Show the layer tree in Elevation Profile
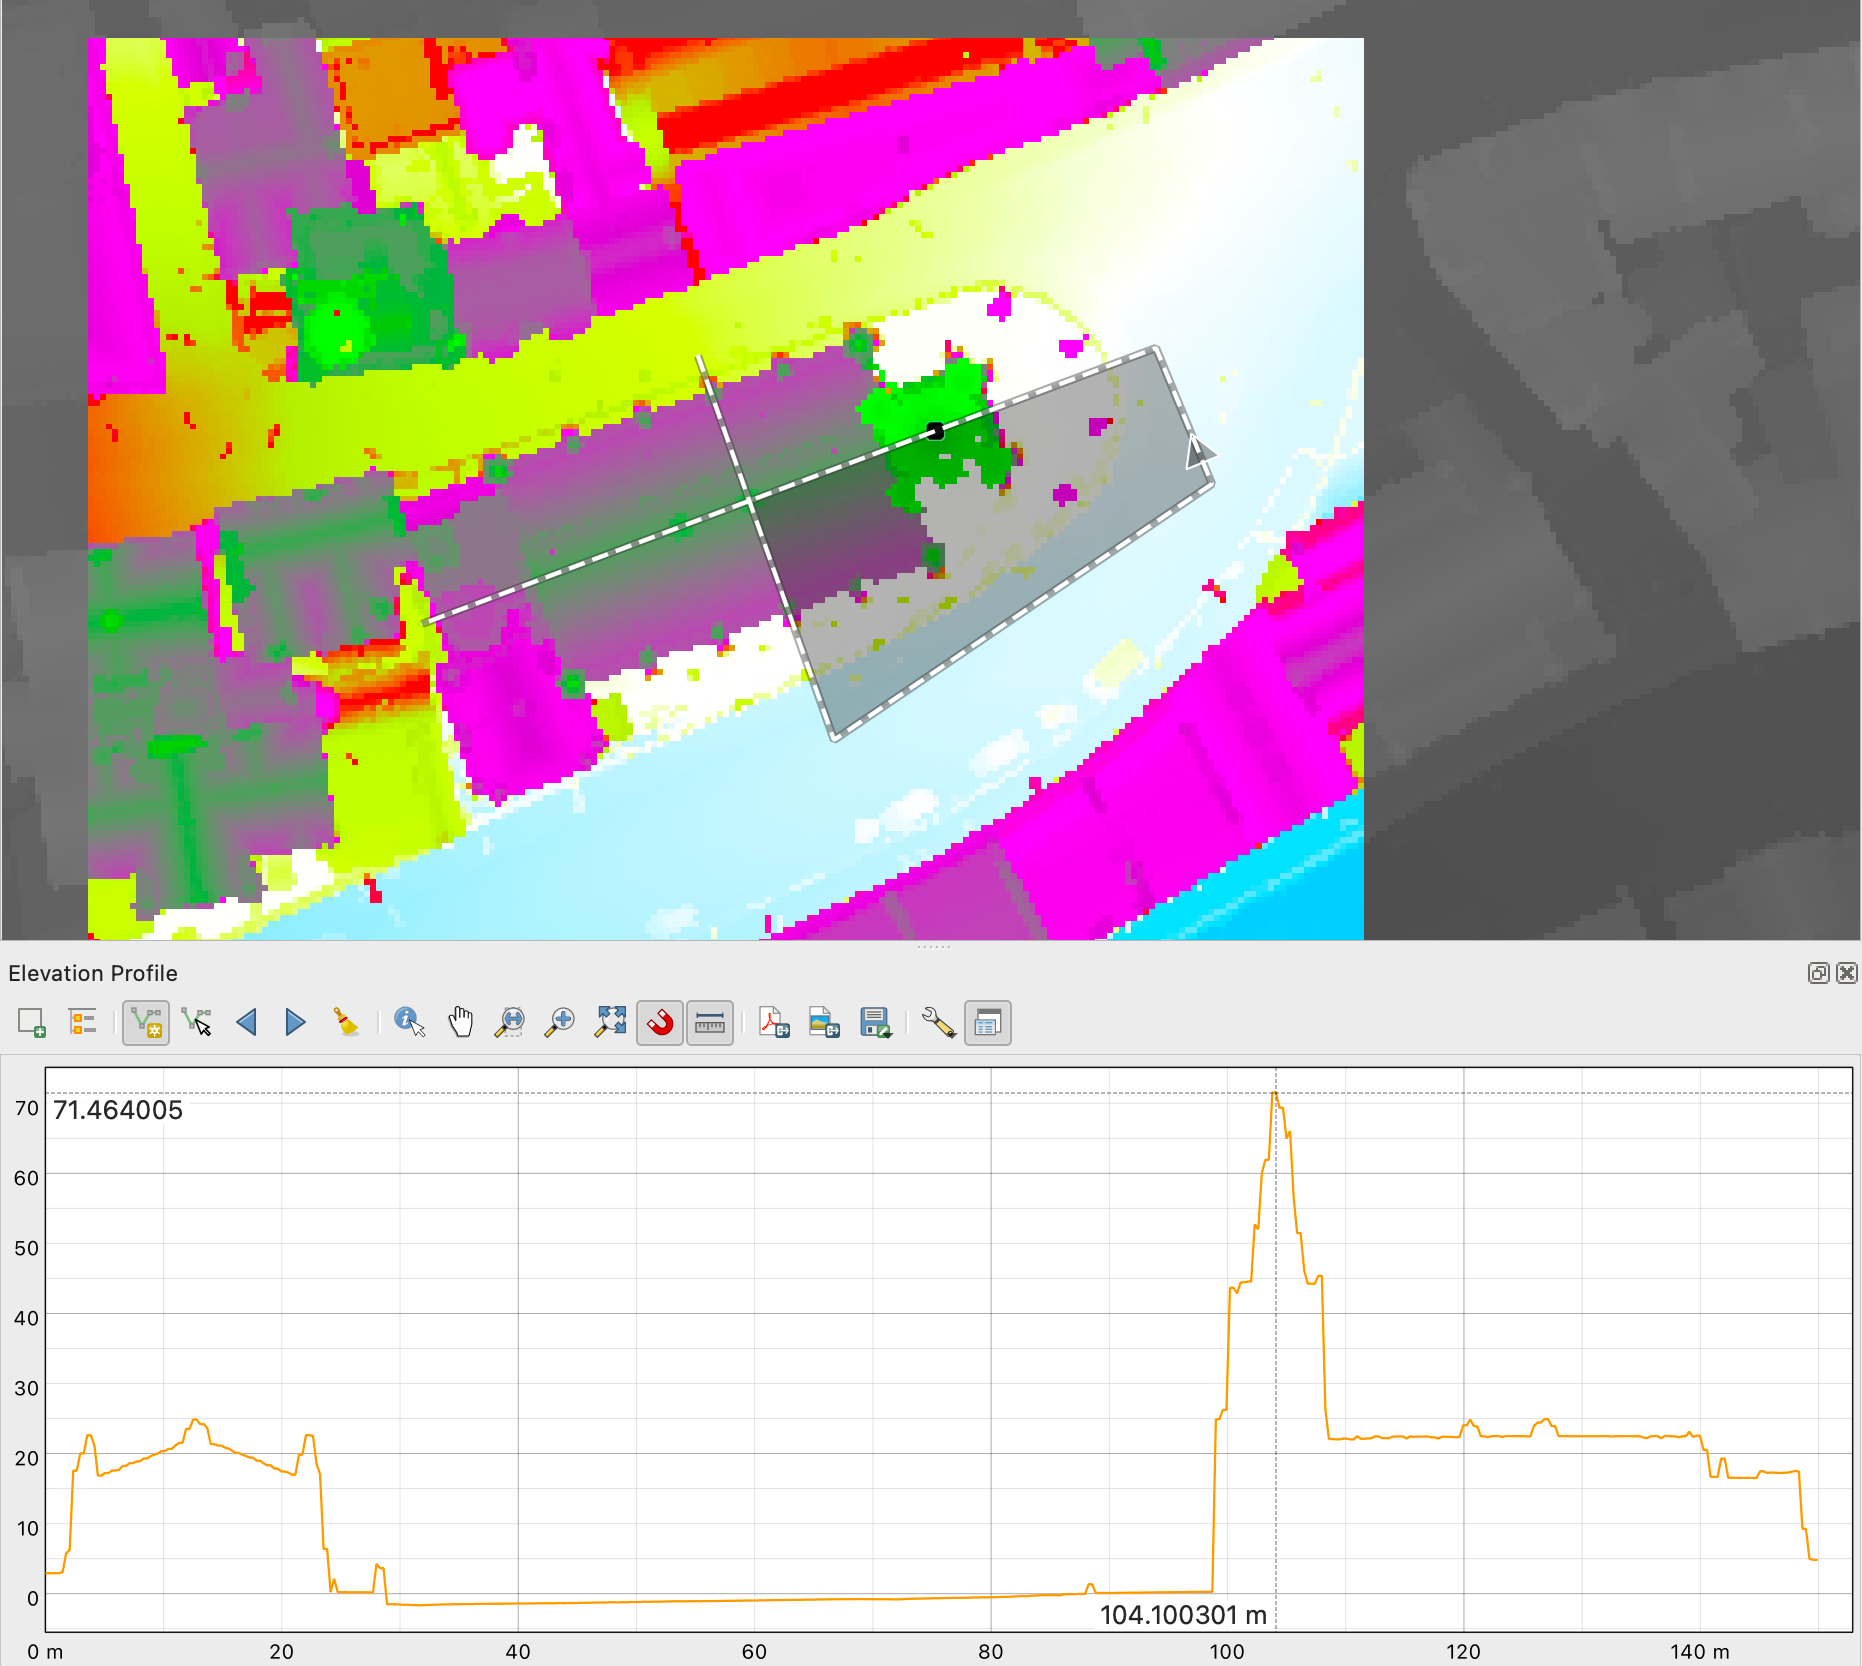The image size is (1862, 1666). click(x=82, y=1022)
